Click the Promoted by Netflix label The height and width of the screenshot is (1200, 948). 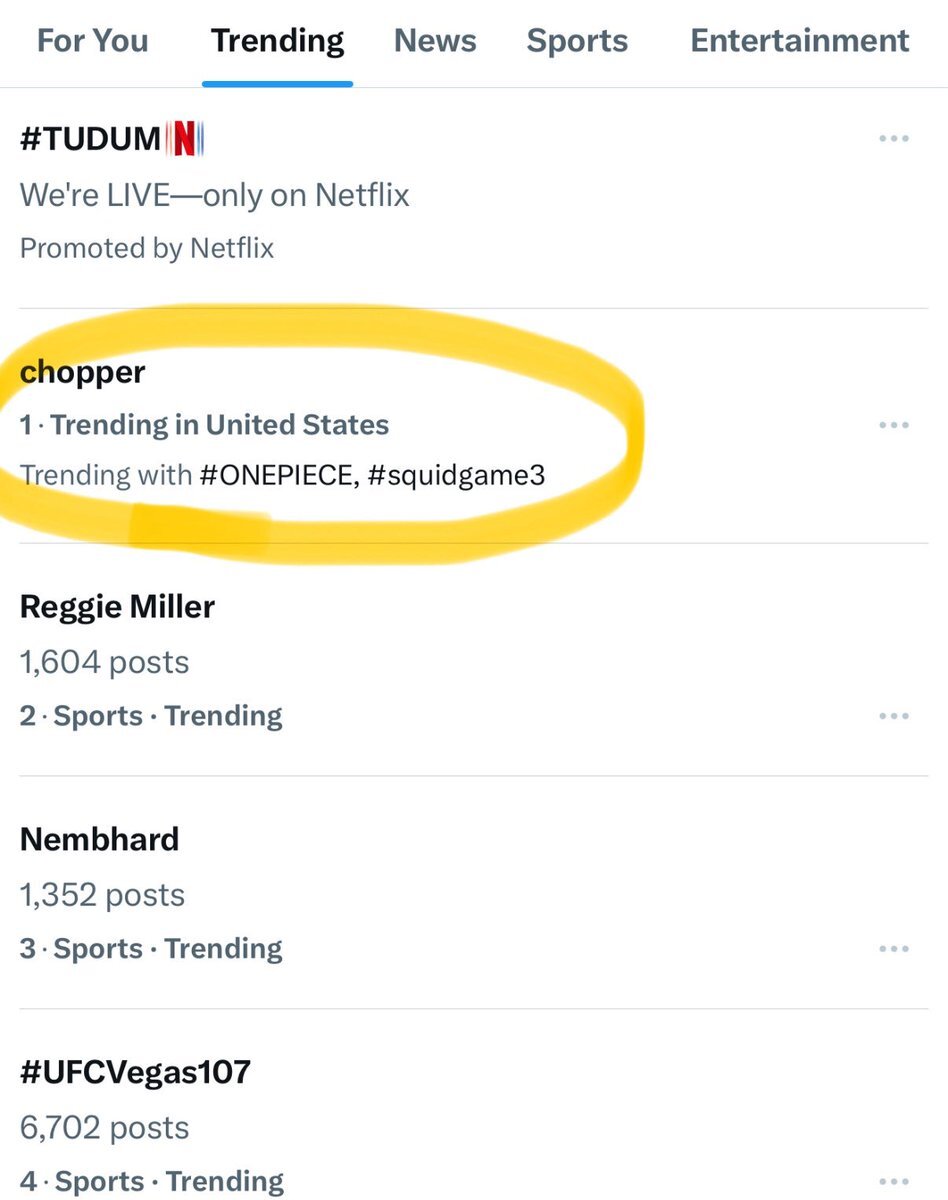click(147, 248)
